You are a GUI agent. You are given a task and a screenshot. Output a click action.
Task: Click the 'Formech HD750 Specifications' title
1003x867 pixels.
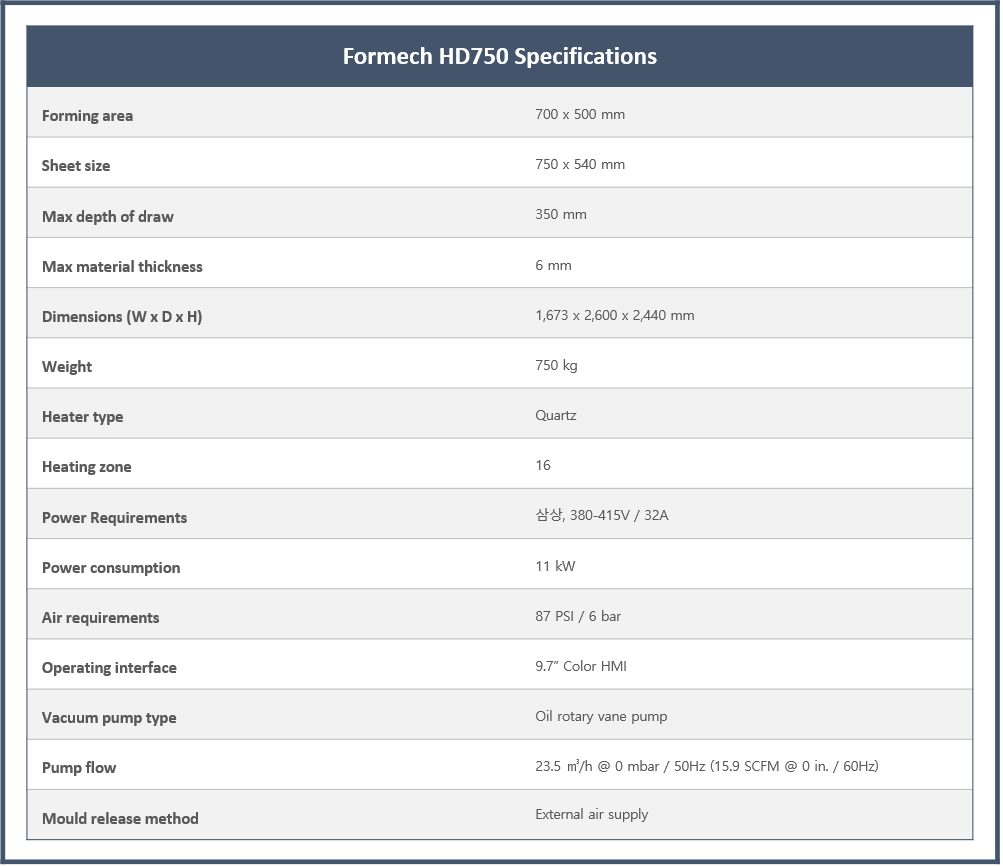tap(500, 56)
